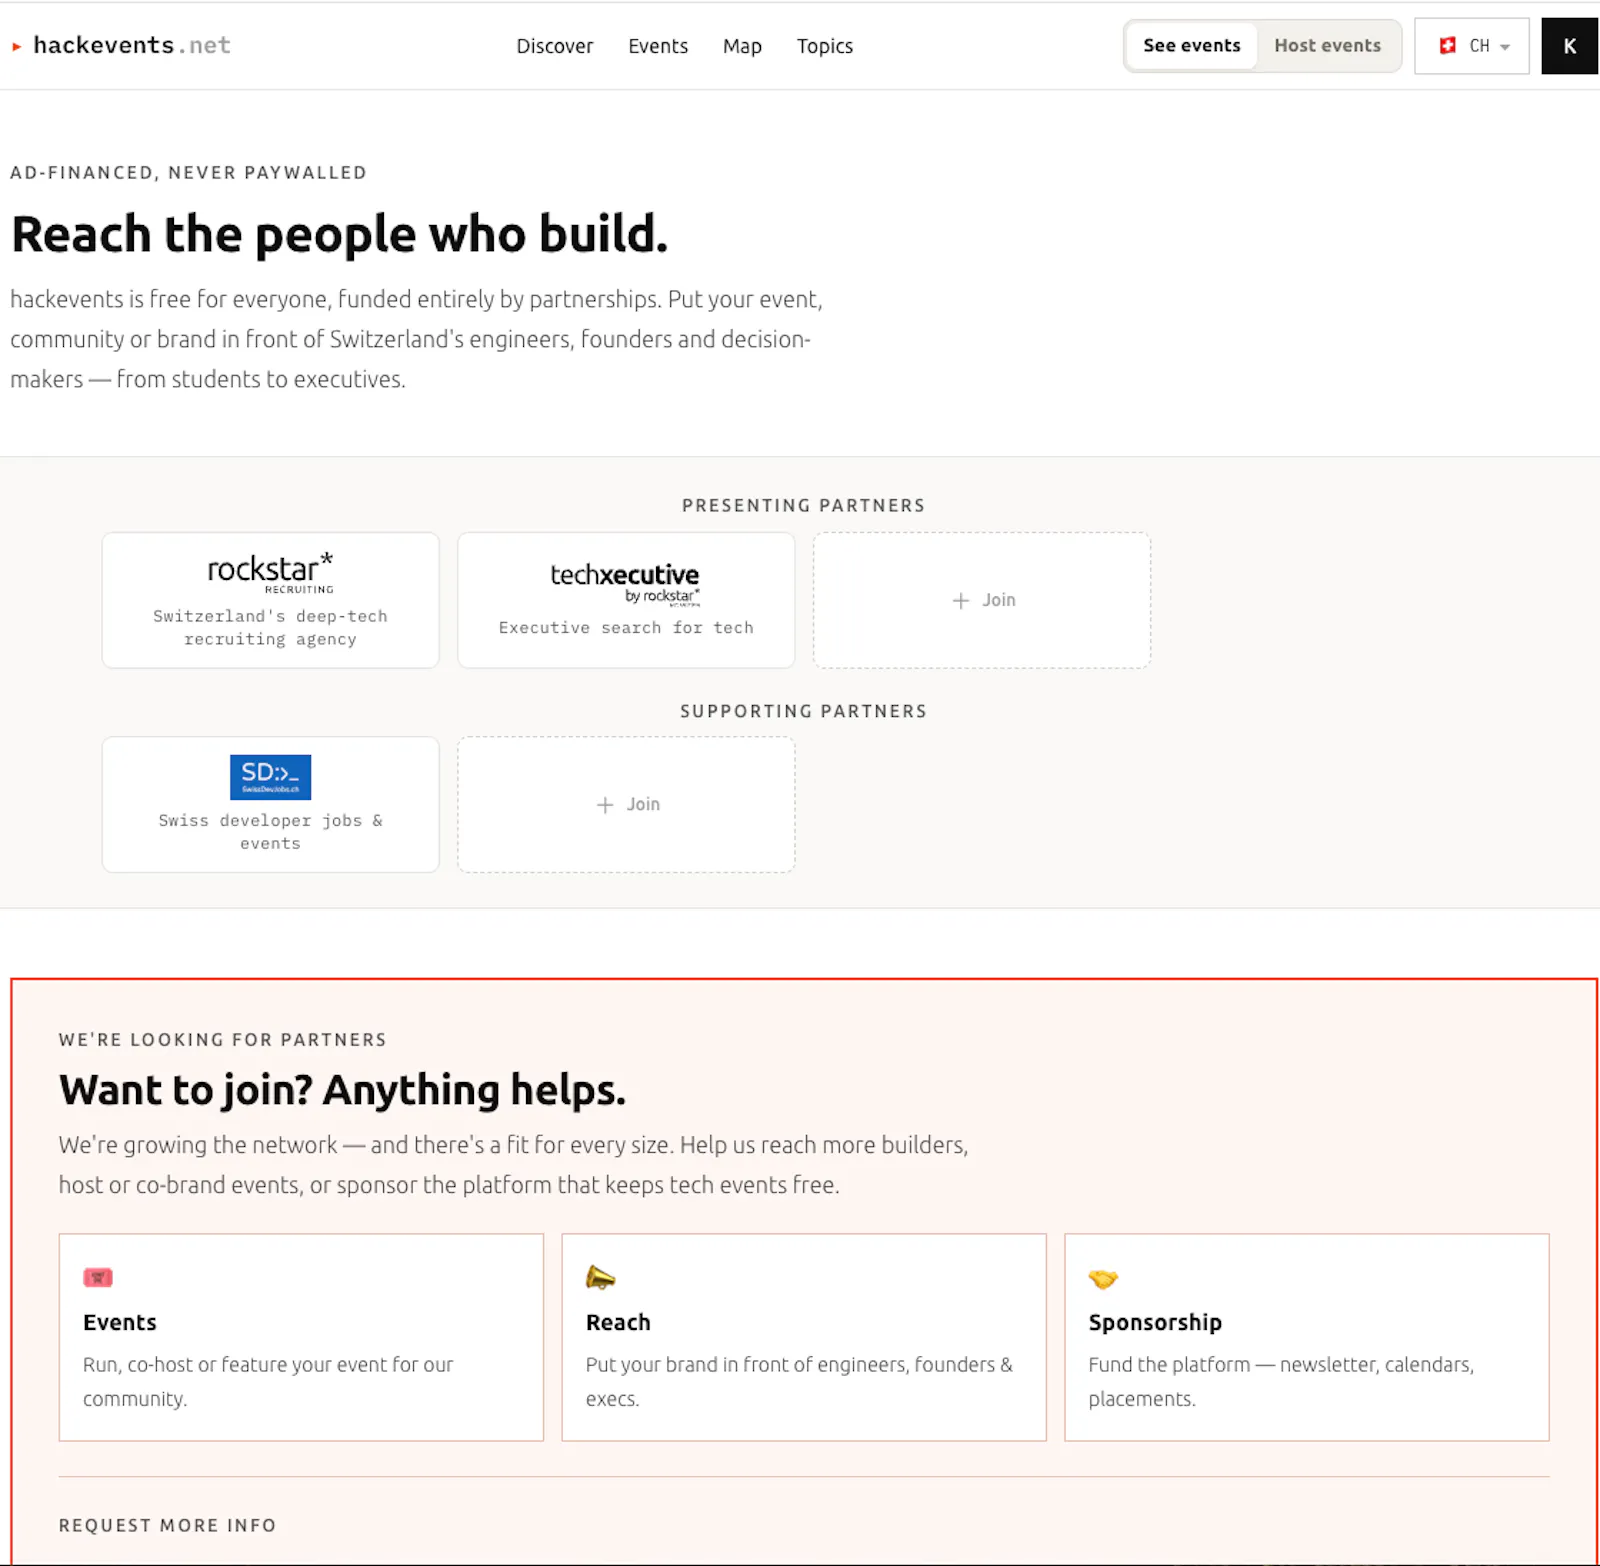The width and height of the screenshot is (1600, 1566).
Task: Open the K user avatar menu
Action: [1569, 46]
